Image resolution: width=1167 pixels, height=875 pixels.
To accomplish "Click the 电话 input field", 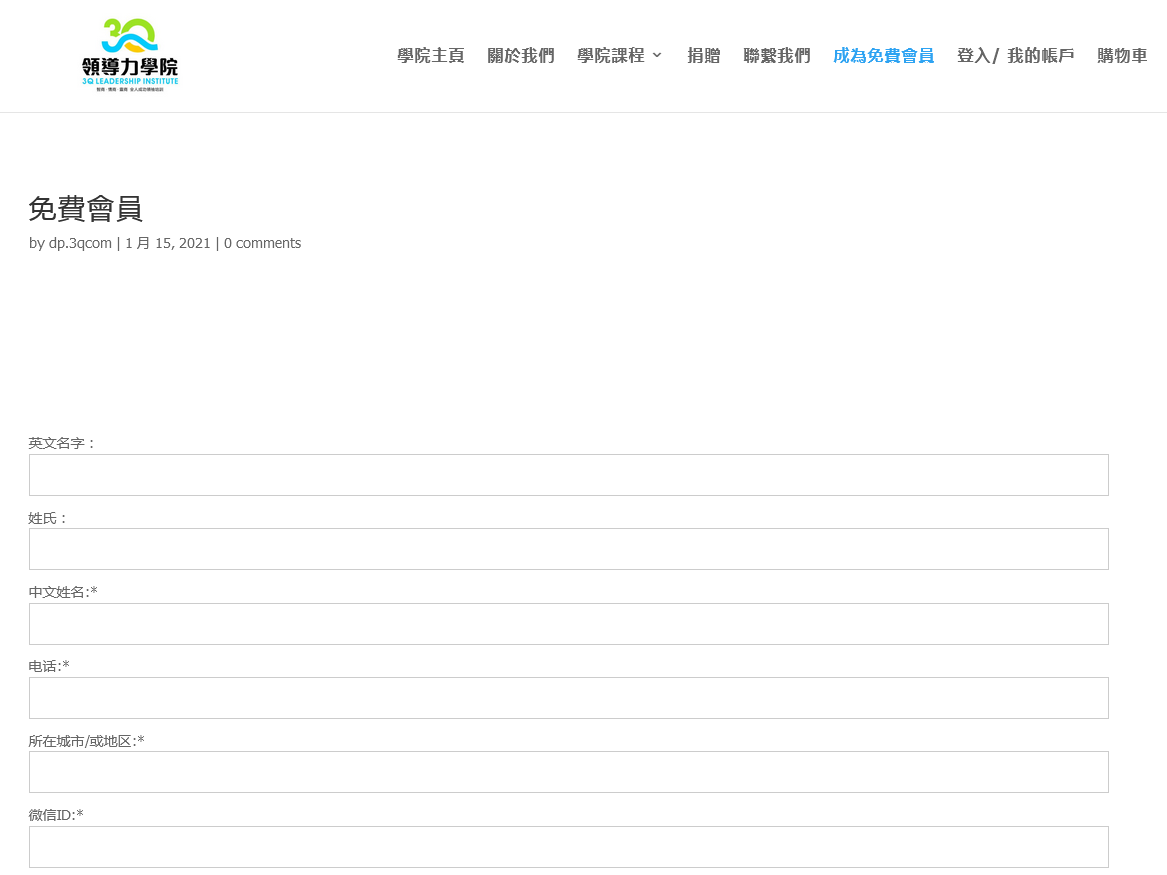I will click(569, 698).
